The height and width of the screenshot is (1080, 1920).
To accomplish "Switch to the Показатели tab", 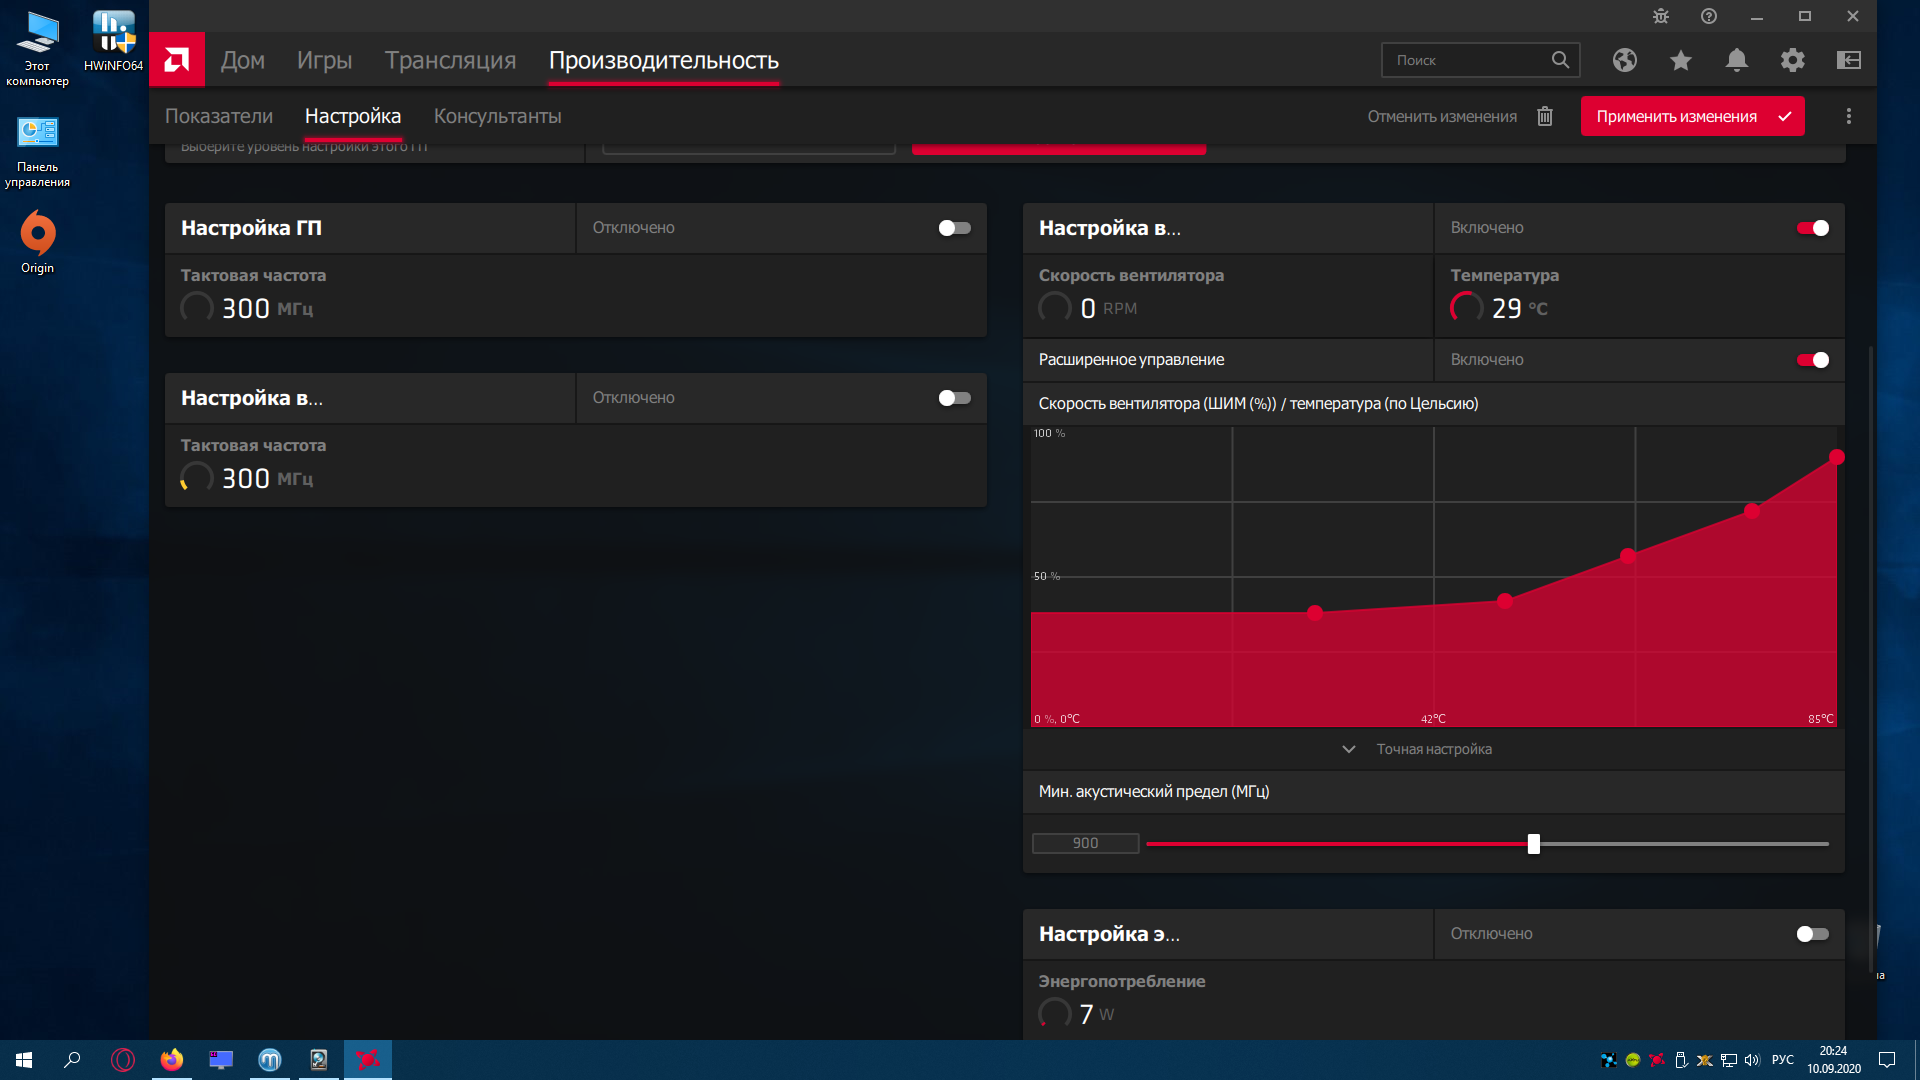I will (218, 116).
